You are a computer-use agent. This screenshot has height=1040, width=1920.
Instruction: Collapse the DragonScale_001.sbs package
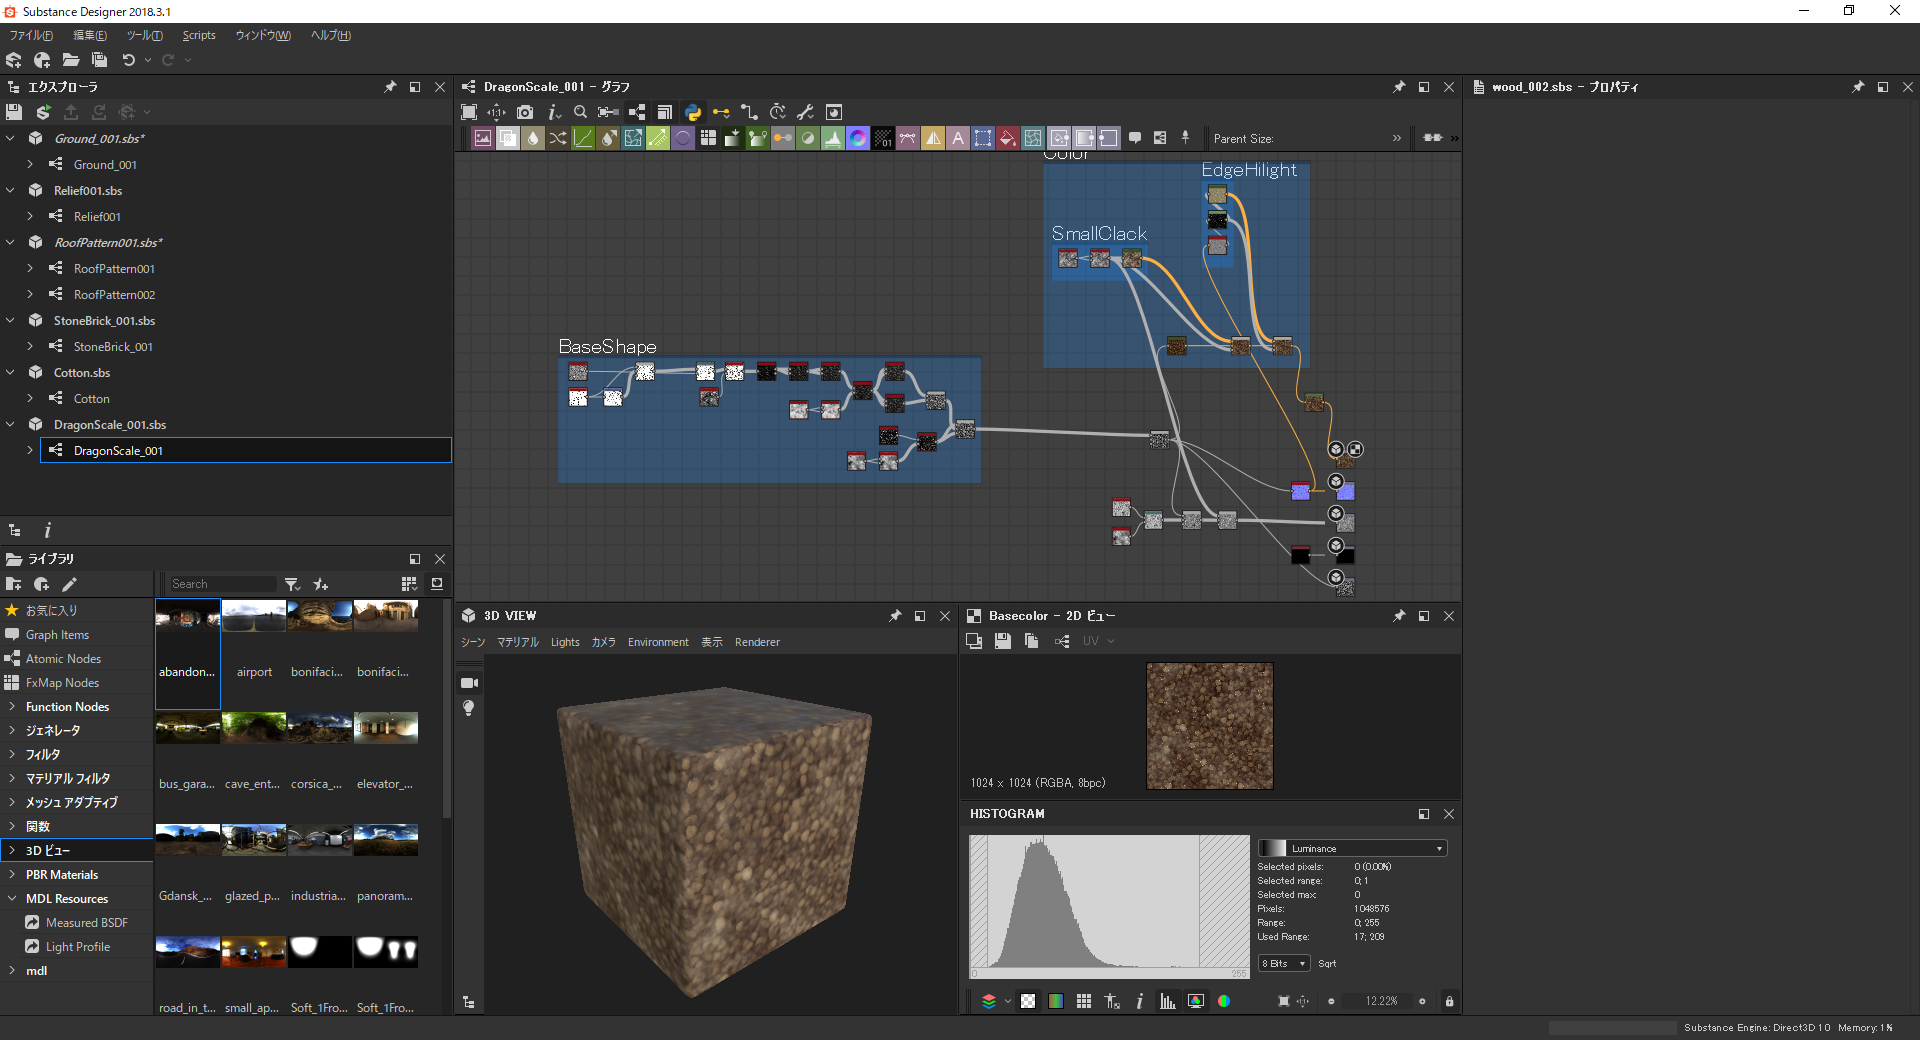click(x=11, y=424)
